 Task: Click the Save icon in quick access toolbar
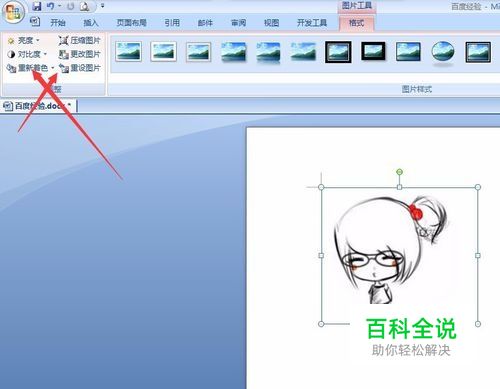[37, 6]
